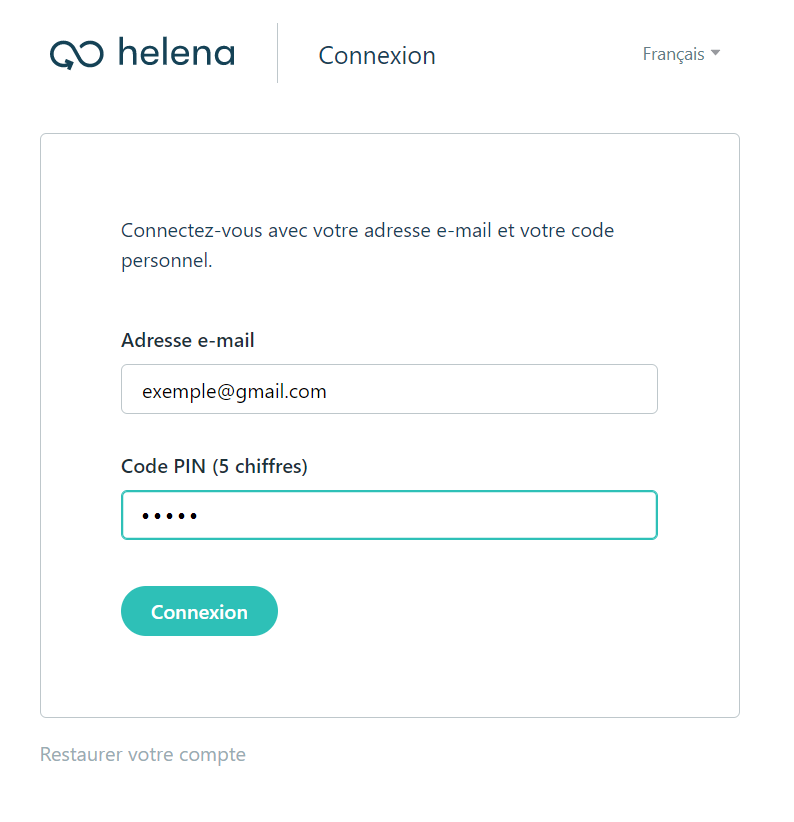Click the Code PIN (5 chiffres) label

(214, 466)
